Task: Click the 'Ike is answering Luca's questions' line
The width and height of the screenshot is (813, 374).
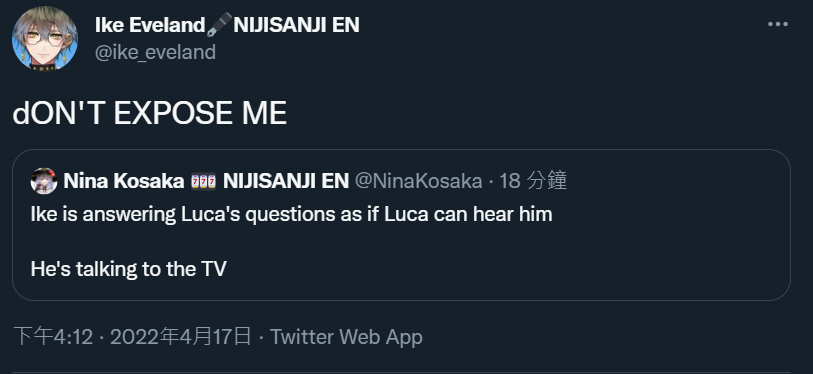Action: coord(291,214)
